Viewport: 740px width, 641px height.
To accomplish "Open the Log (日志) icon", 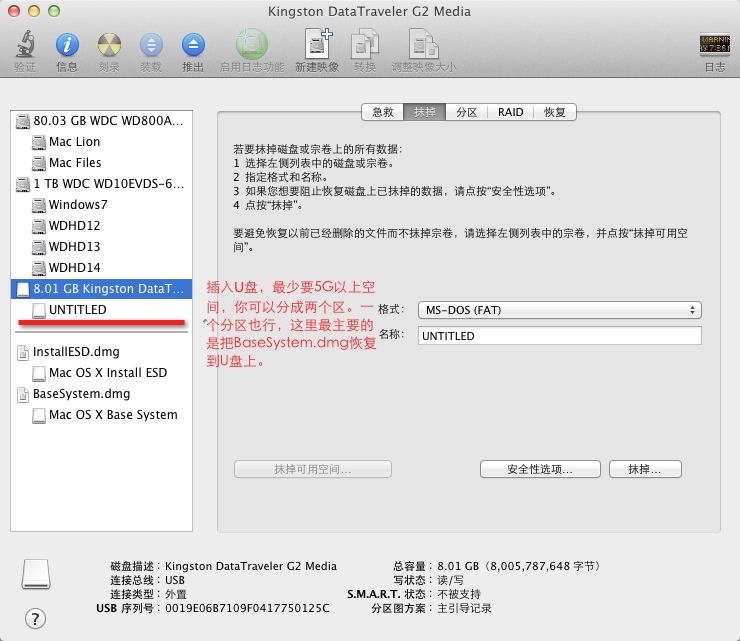I will coord(715,45).
